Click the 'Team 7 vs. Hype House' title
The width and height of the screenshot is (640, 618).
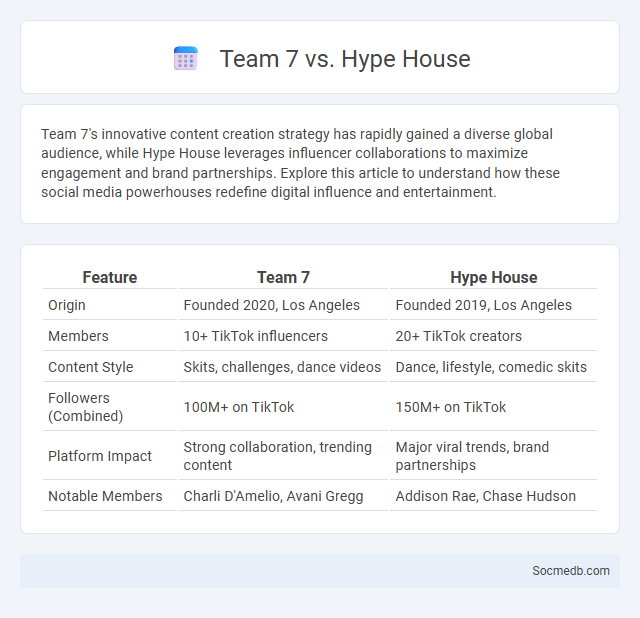click(345, 59)
